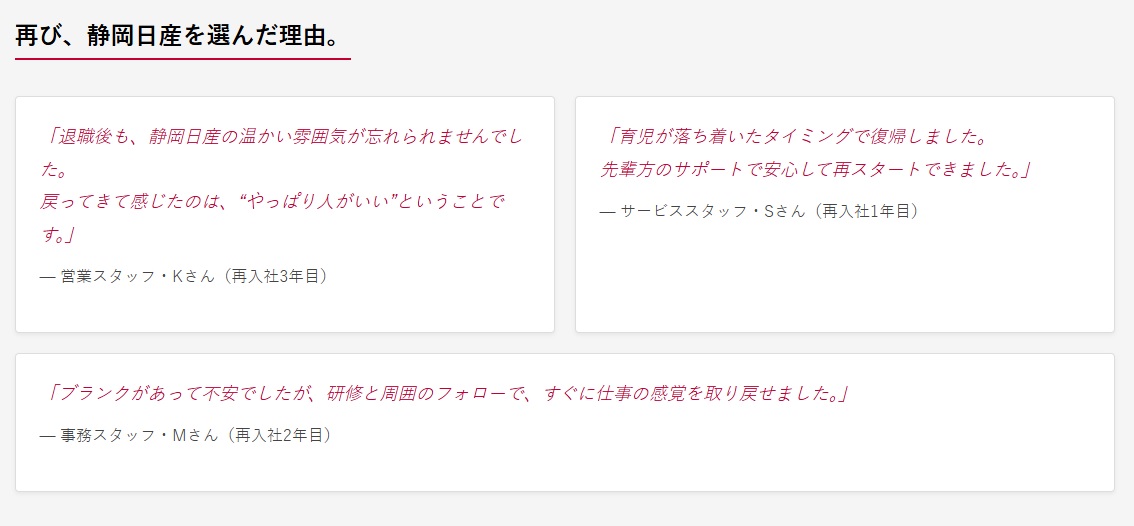
Task: Click the "(再入社3年目)" note
Action: tap(274, 276)
